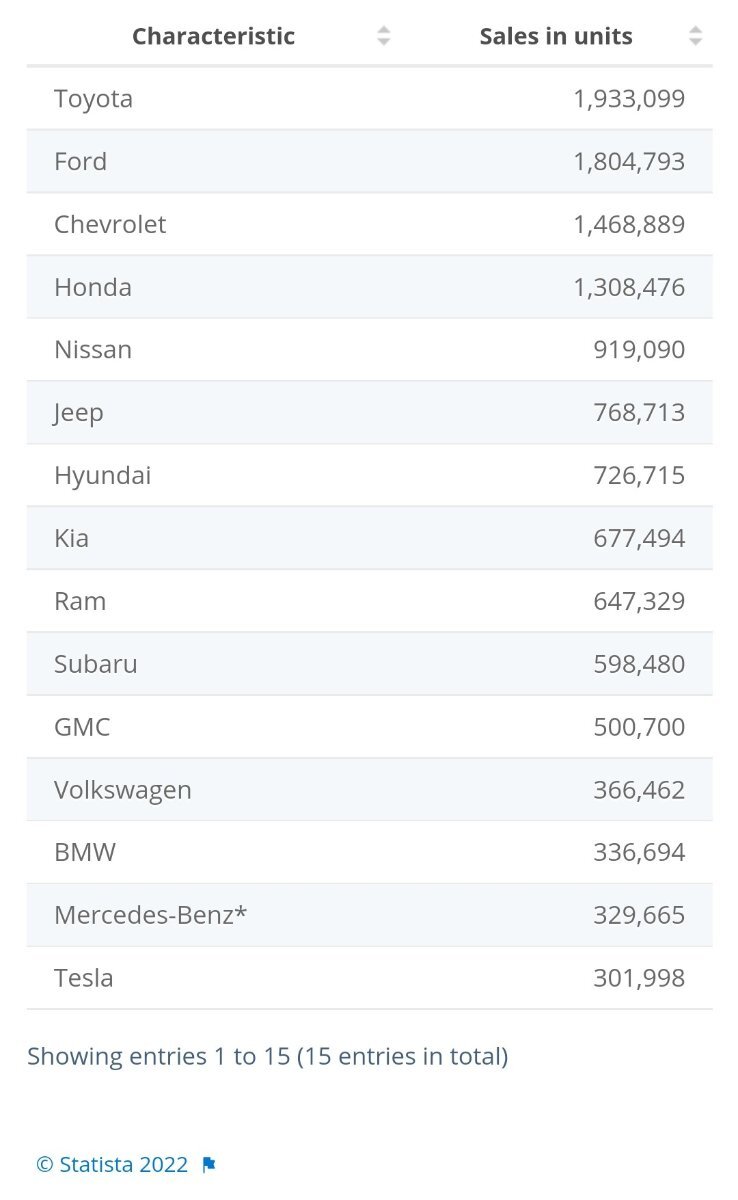Click the Volkswagen row label
Screen dimensions: 738x1200
123,790
